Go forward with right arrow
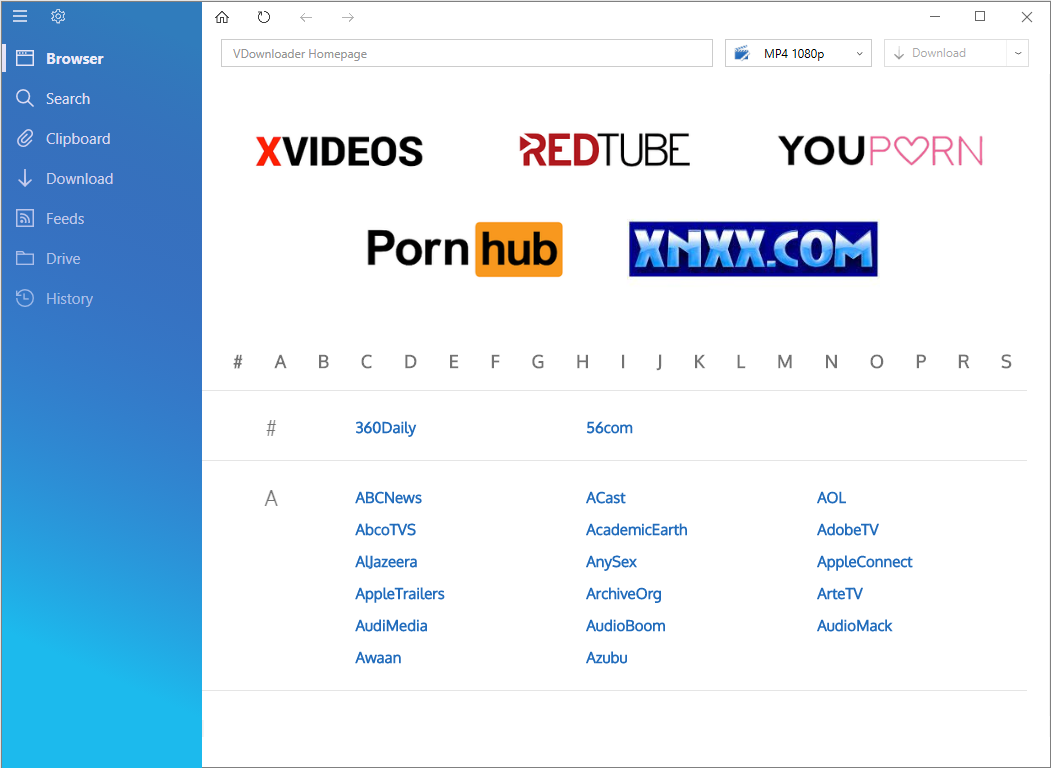This screenshot has height=768, width=1051. (x=348, y=17)
